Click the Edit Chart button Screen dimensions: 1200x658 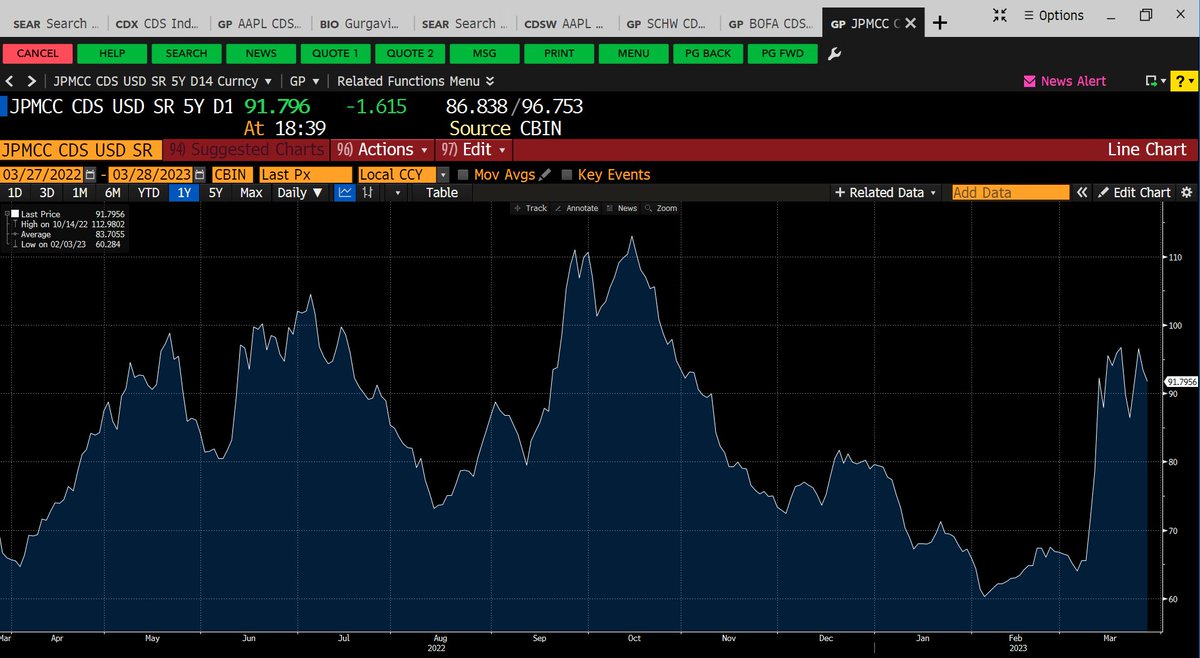pyautogui.click(x=1143, y=192)
